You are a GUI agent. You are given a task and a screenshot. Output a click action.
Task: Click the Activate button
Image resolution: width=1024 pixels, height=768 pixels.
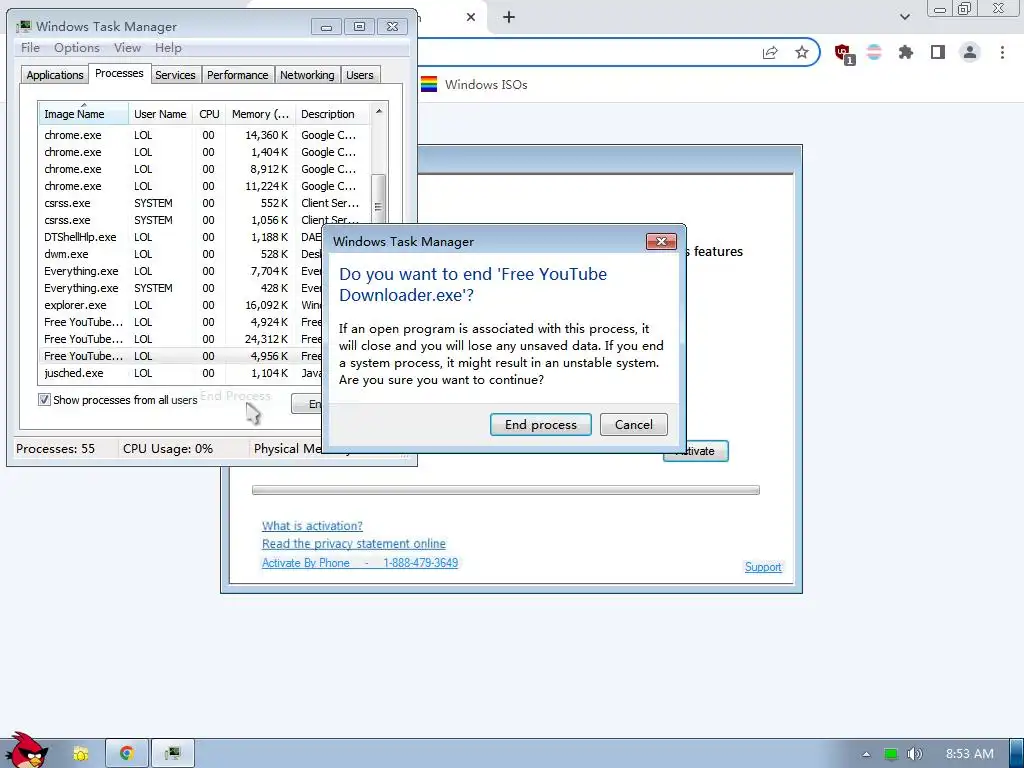click(696, 451)
